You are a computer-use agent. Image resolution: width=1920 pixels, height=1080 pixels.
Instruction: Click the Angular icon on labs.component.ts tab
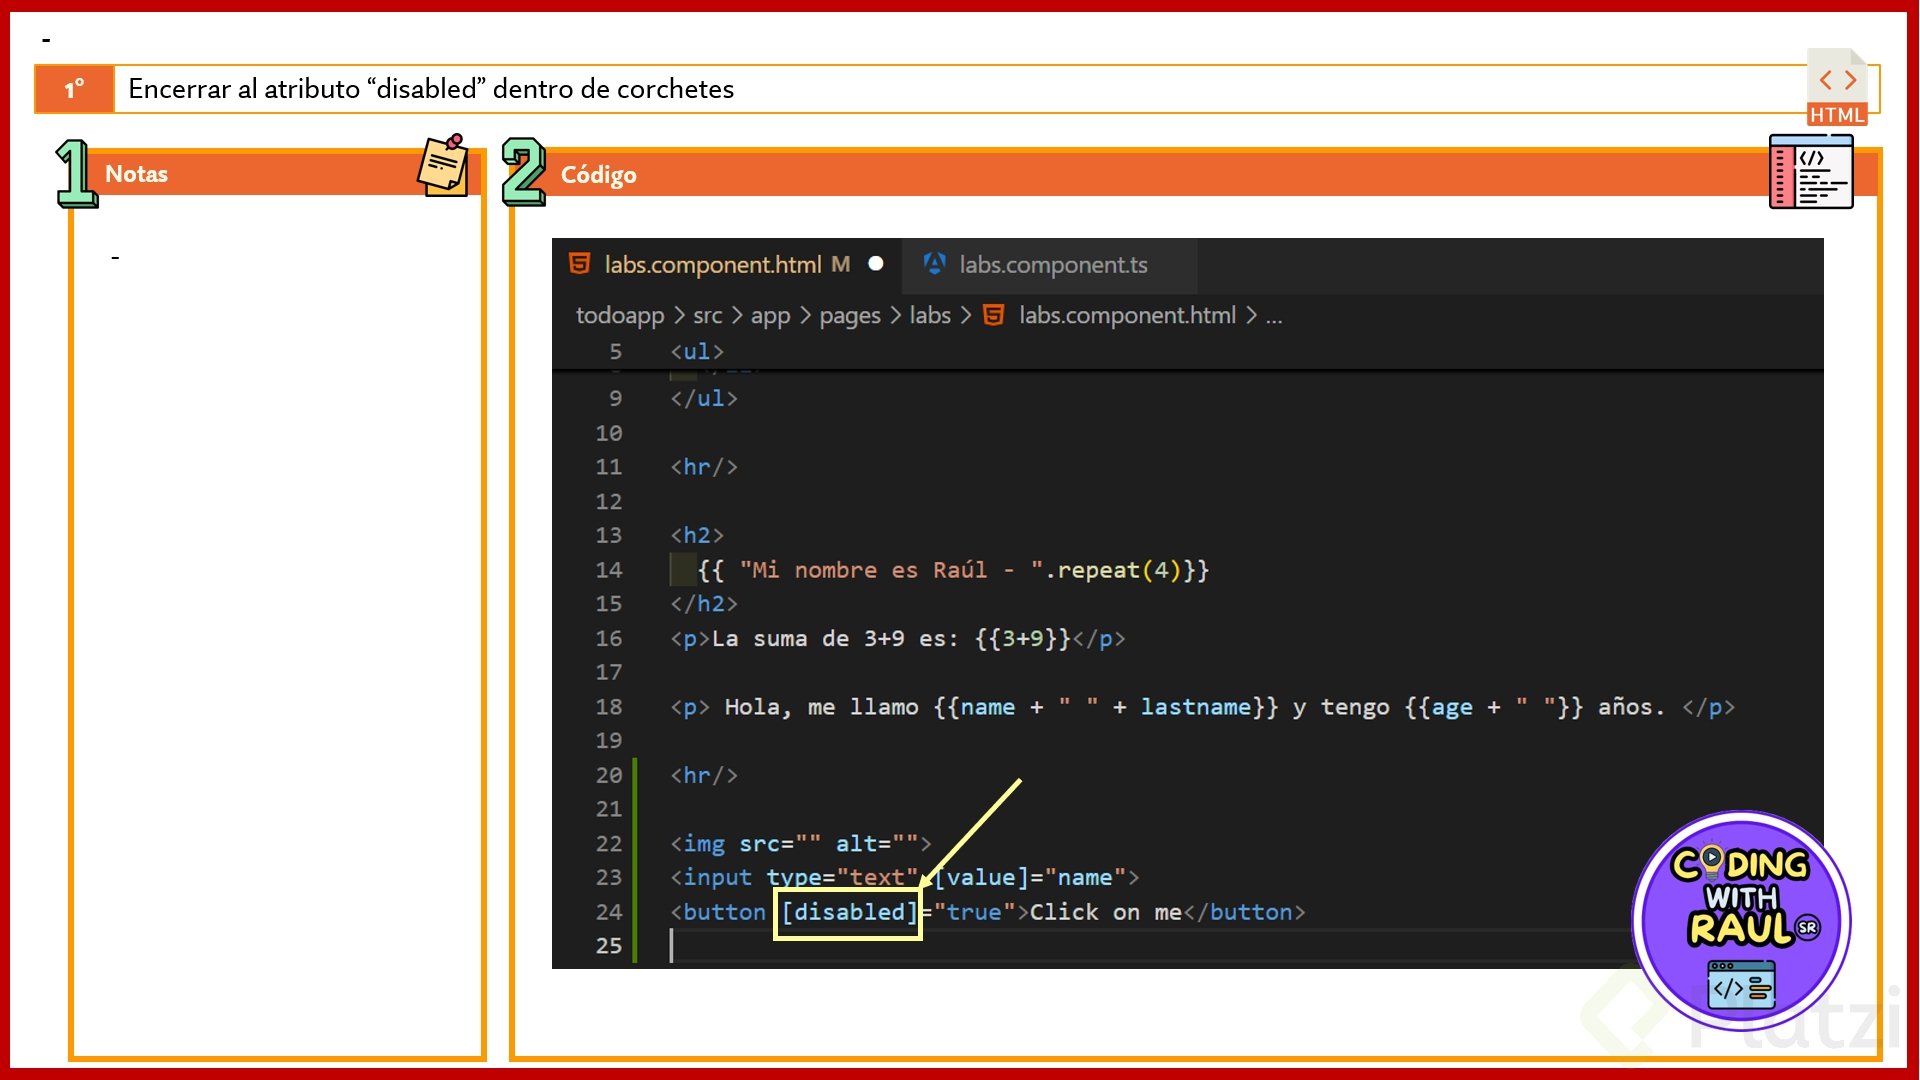[934, 264]
